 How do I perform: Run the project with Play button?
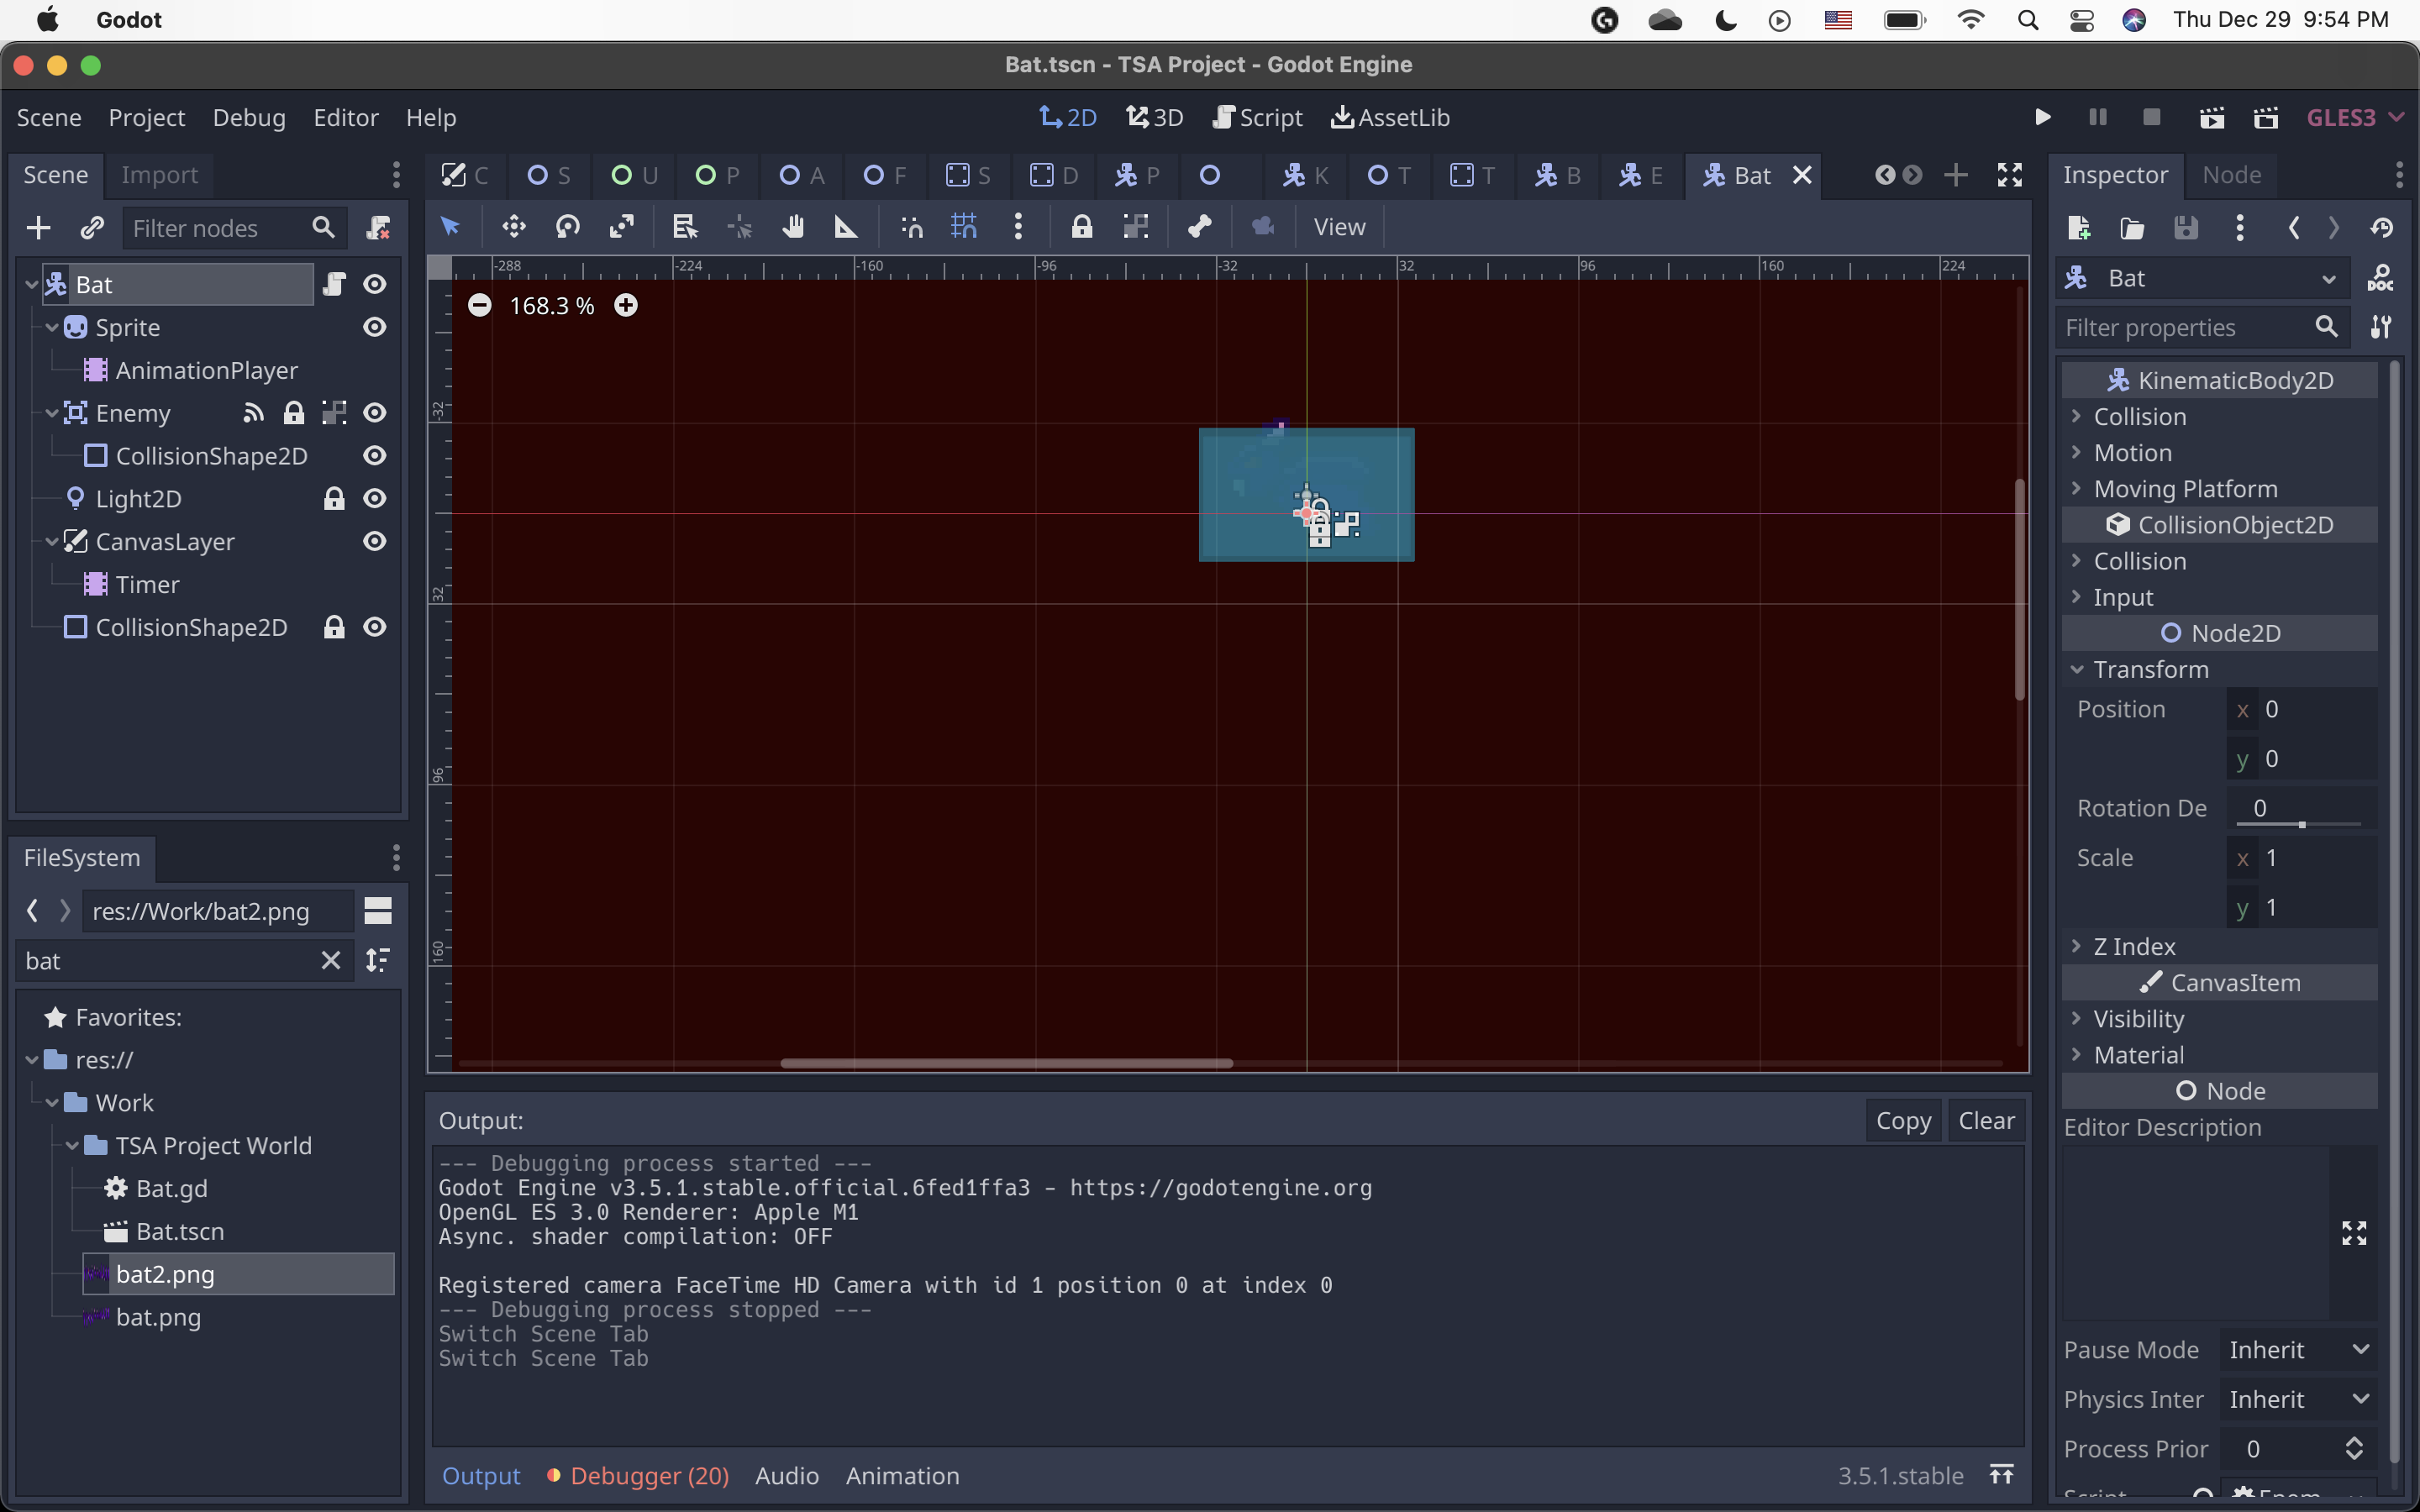2043,117
